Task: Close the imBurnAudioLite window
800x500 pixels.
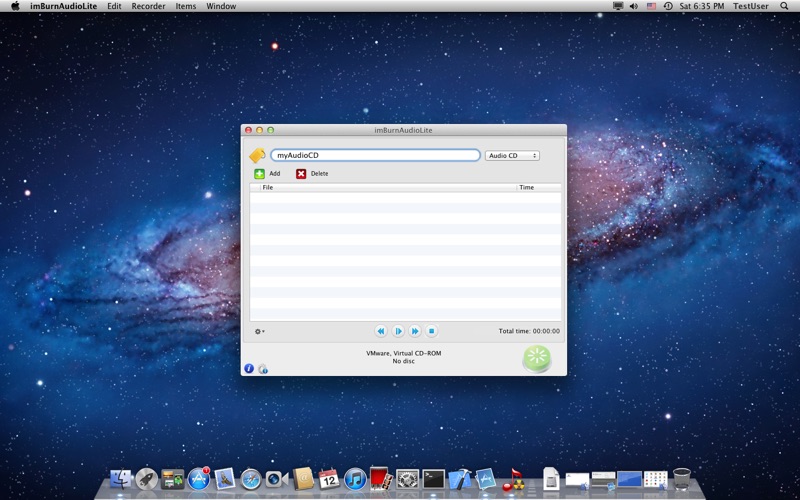Action: 248,130
